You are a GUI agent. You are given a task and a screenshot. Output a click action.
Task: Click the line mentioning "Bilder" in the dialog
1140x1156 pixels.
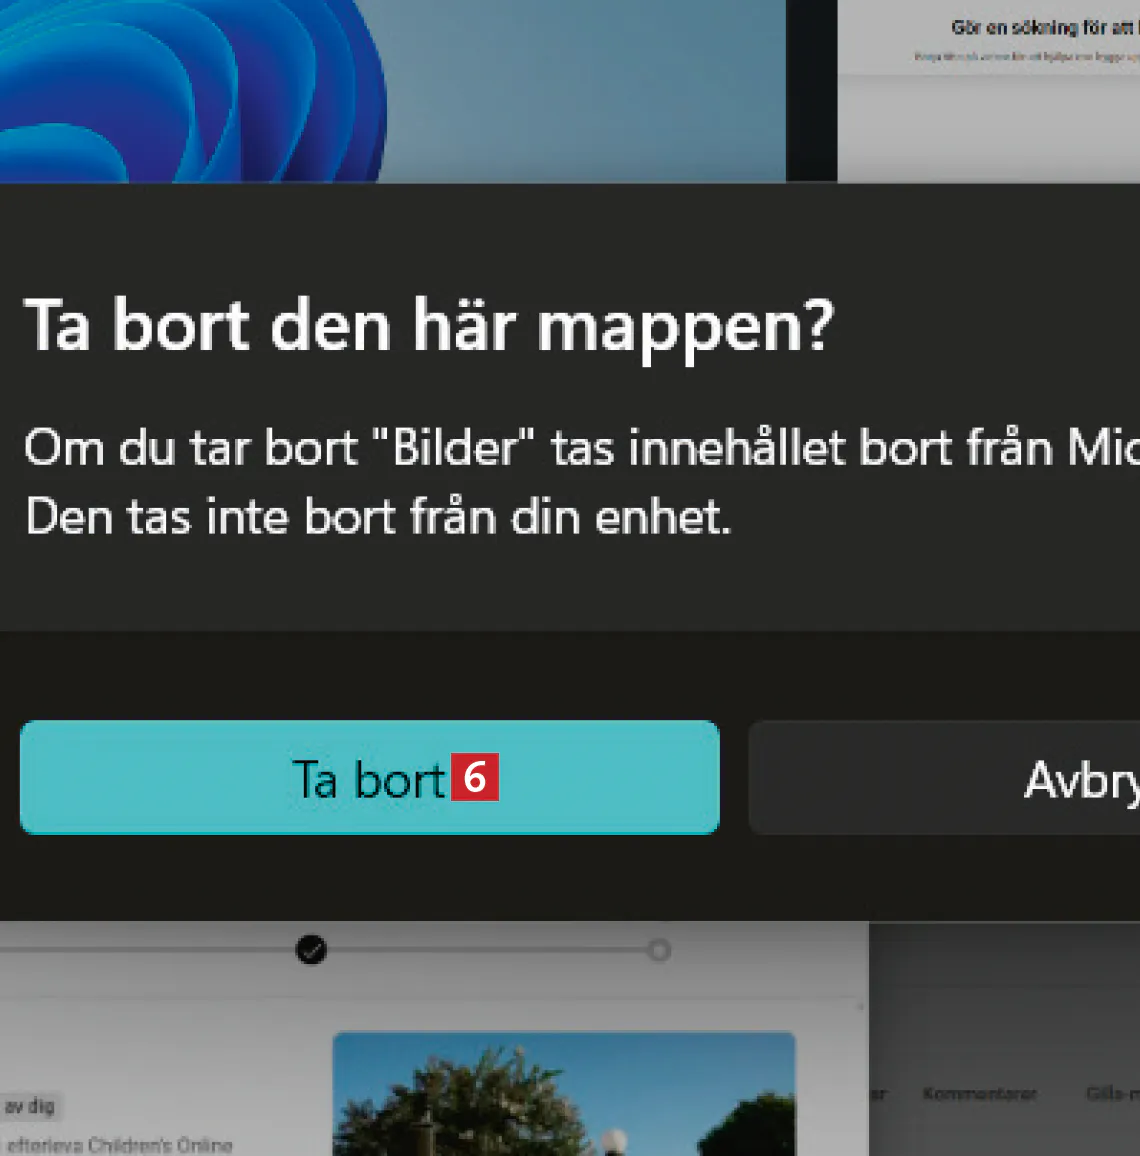(582, 448)
